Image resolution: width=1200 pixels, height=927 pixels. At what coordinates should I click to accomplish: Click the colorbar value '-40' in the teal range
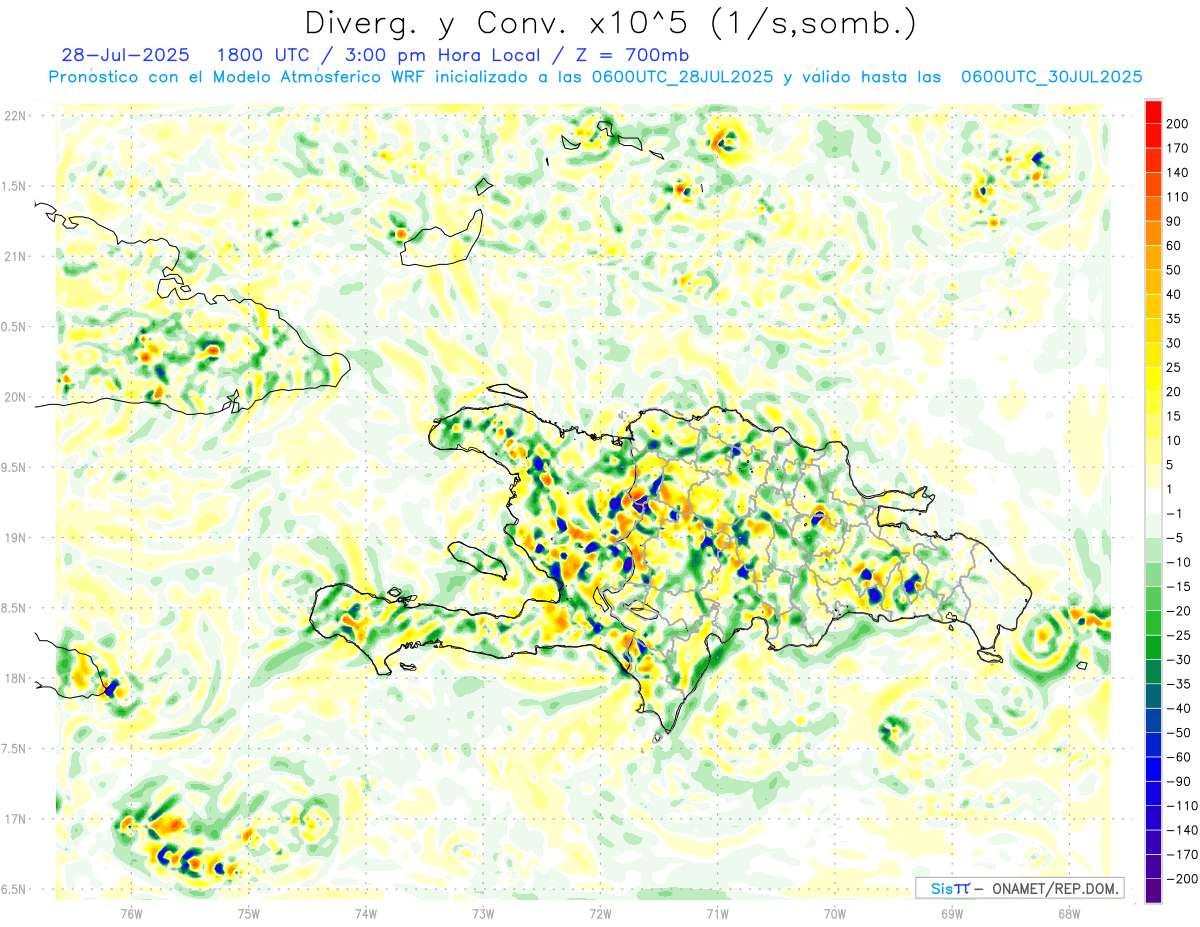click(x=1180, y=709)
